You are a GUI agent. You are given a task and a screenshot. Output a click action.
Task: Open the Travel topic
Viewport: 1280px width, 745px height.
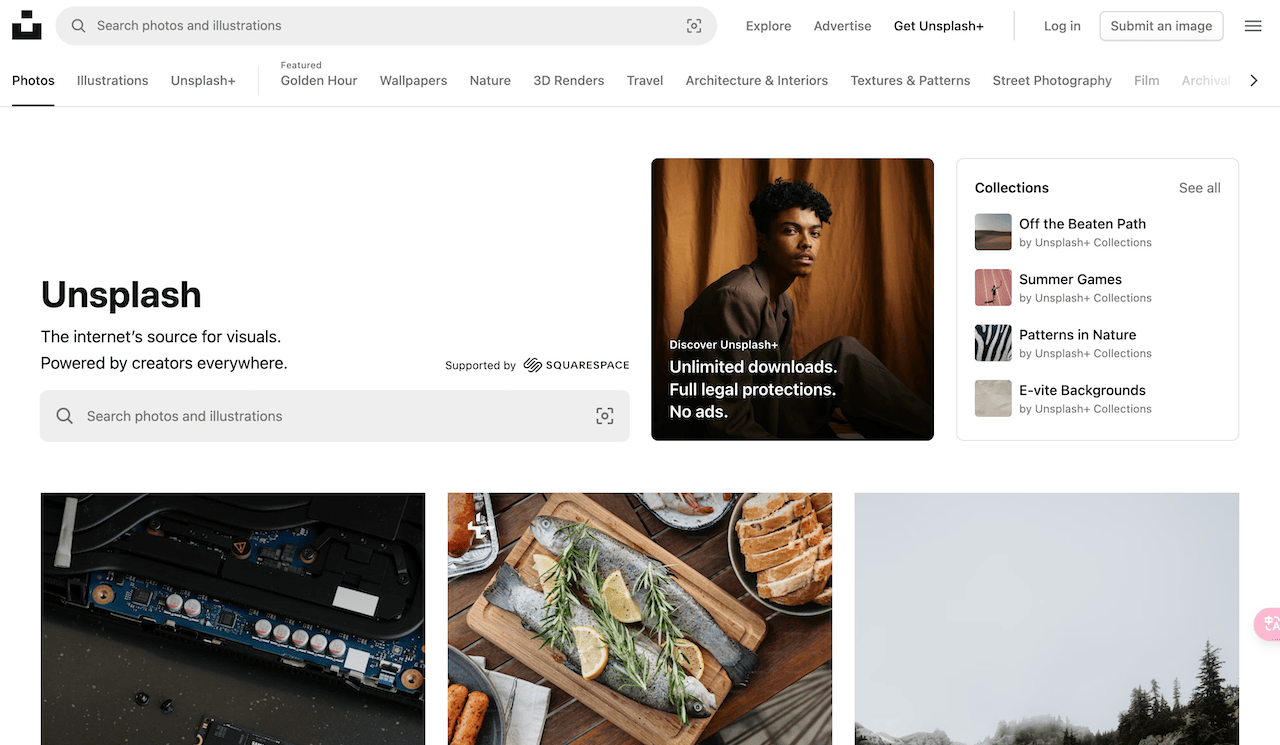[x=645, y=81]
